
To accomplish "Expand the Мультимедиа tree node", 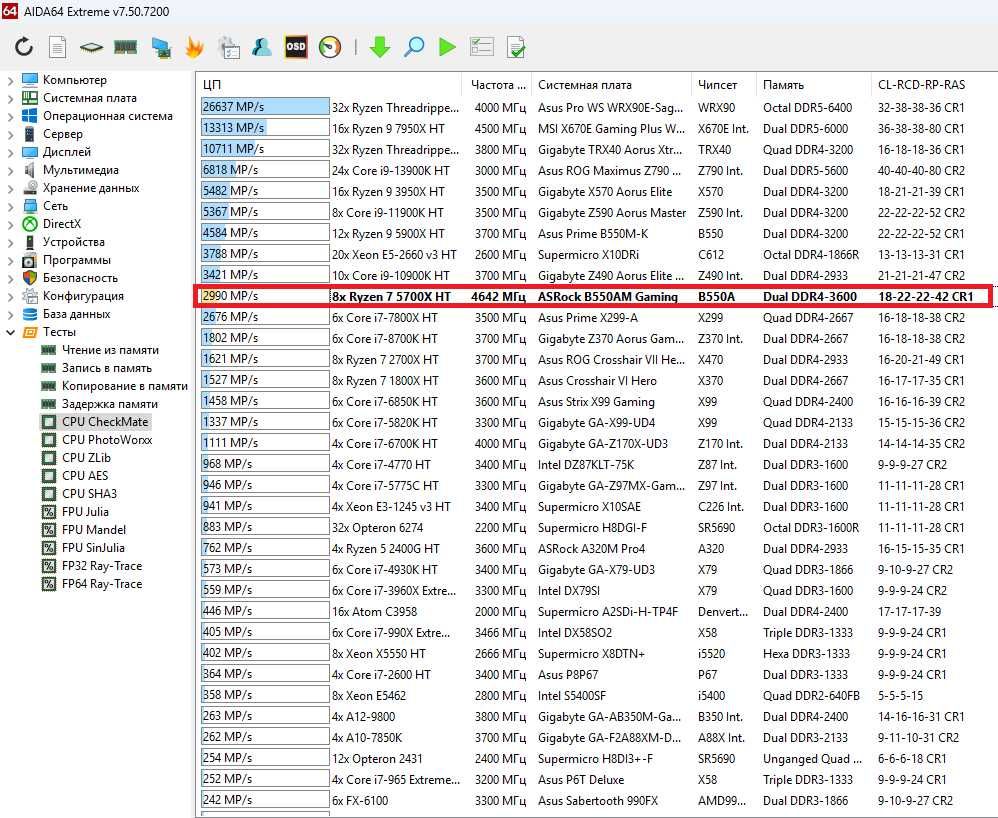I will (10, 170).
